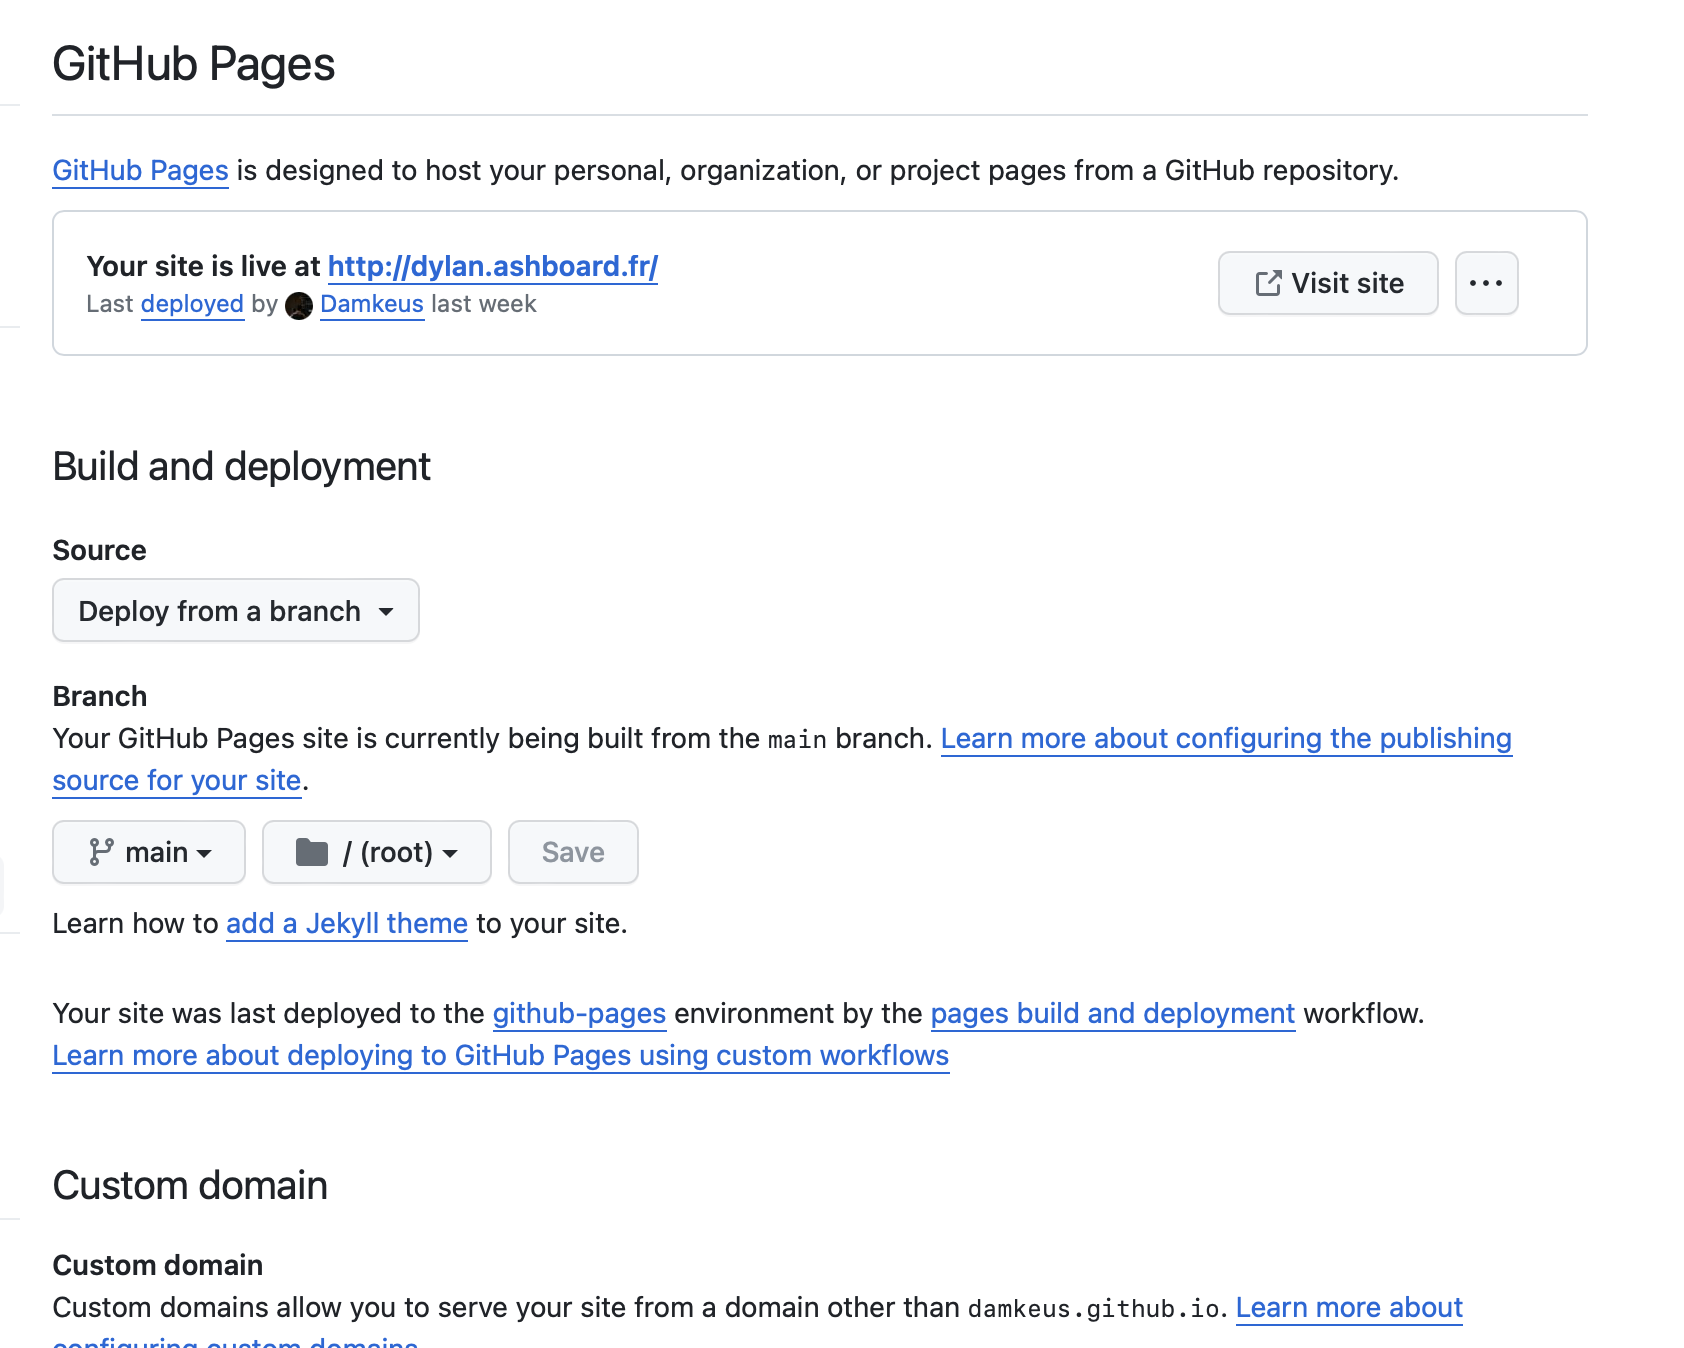The height and width of the screenshot is (1348, 1684).
Task: Click the external link icon in Visit site
Action: [1267, 284]
